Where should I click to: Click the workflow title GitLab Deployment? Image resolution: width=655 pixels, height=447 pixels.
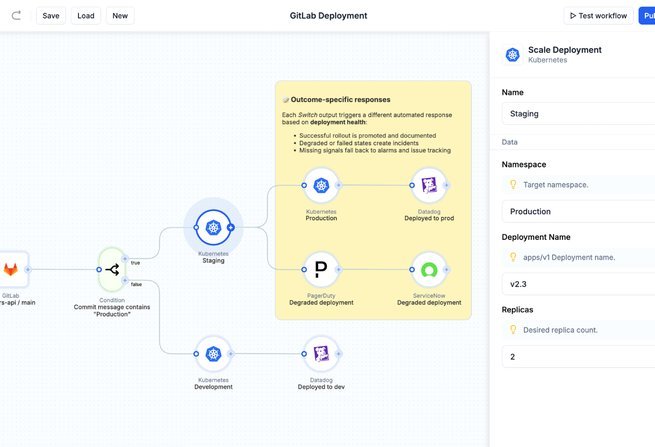pos(328,16)
